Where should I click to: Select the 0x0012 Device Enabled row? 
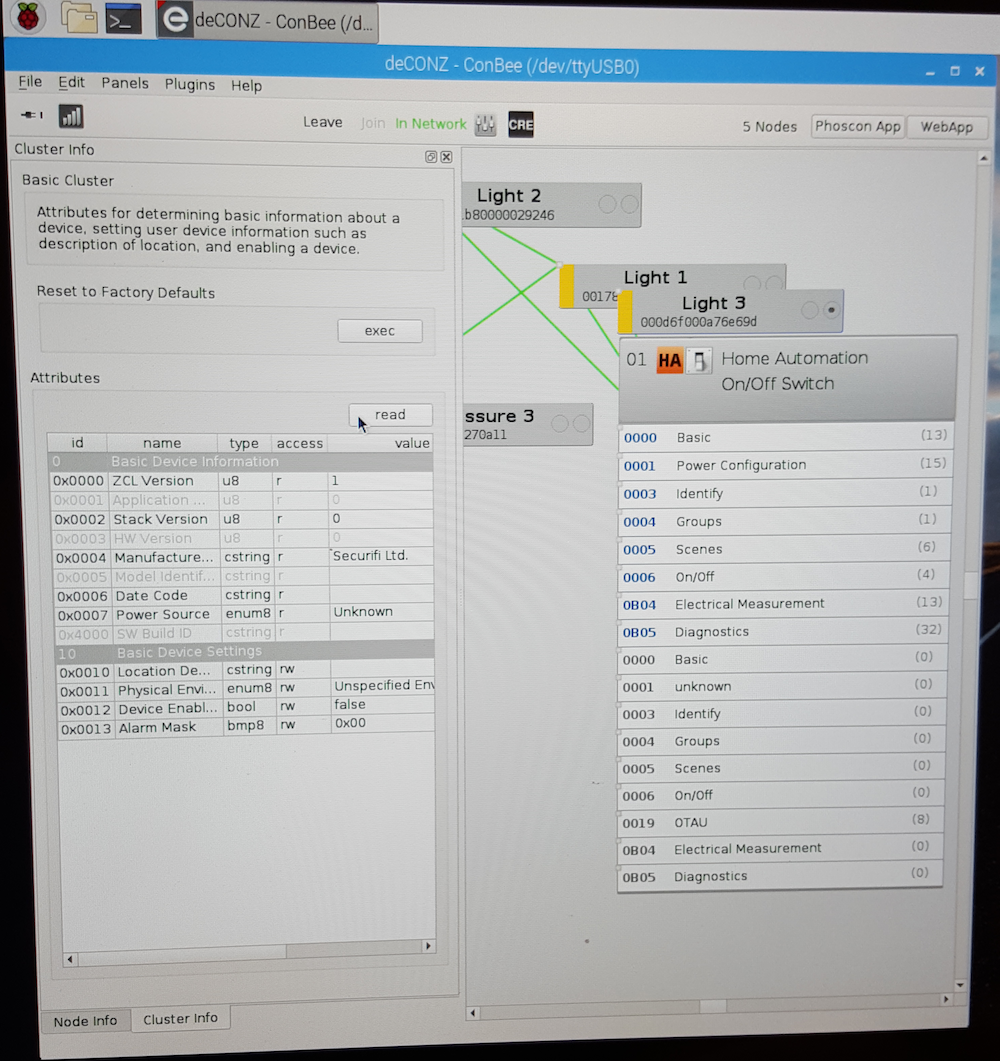pyautogui.click(x=246, y=708)
